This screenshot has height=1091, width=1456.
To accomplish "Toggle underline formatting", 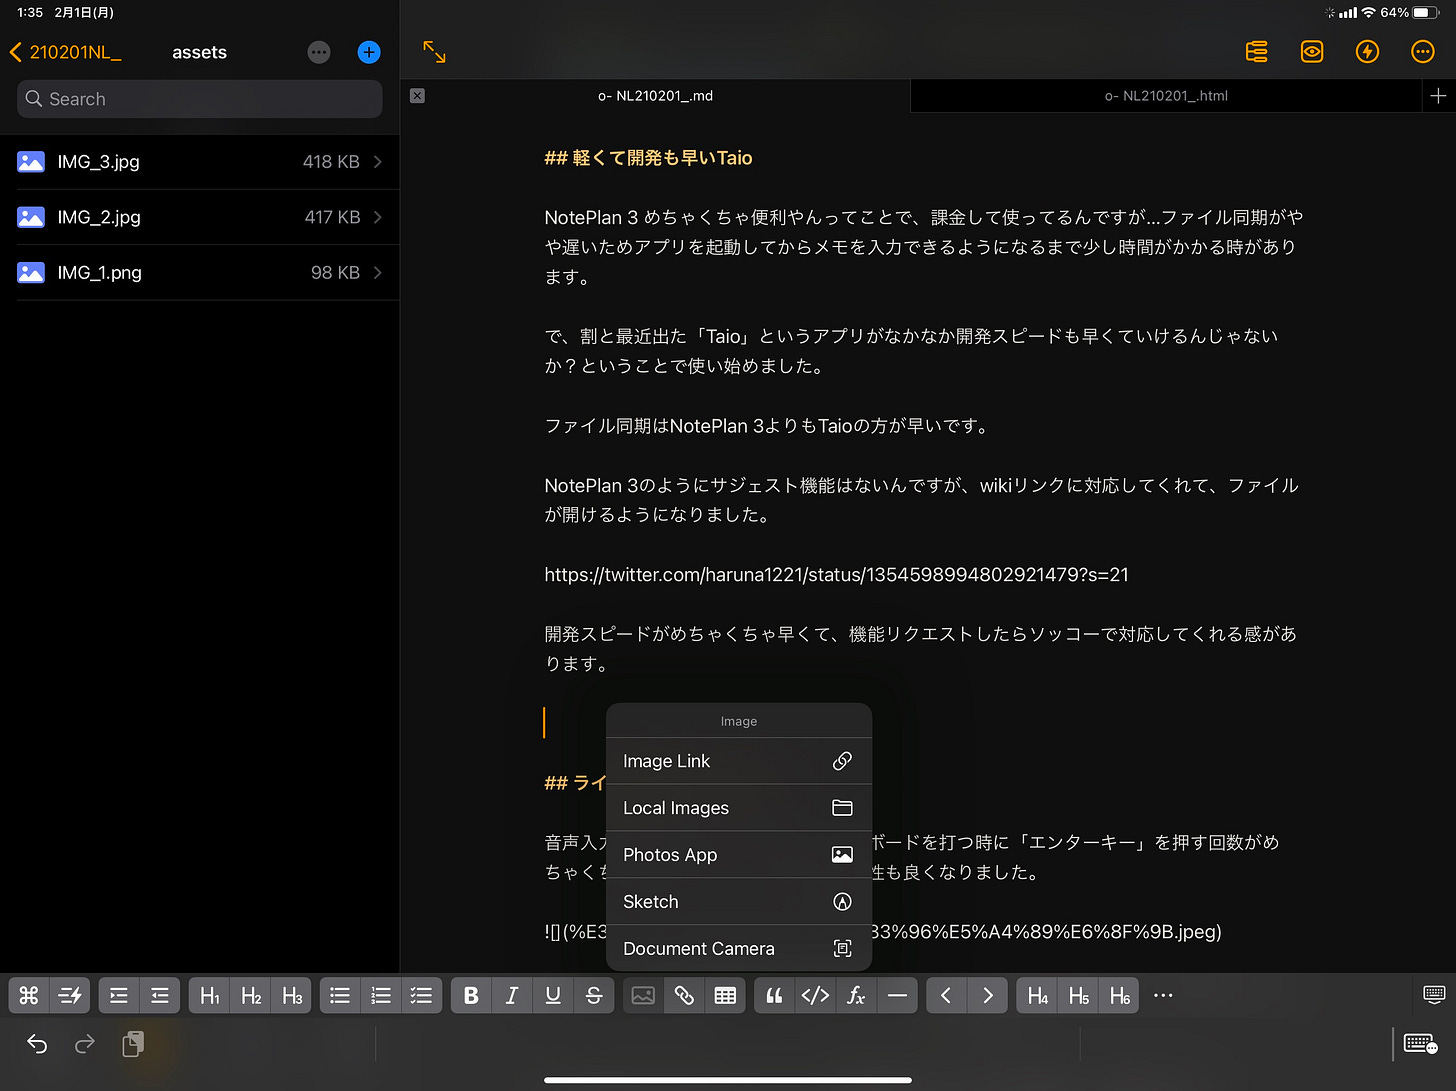I will [553, 995].
